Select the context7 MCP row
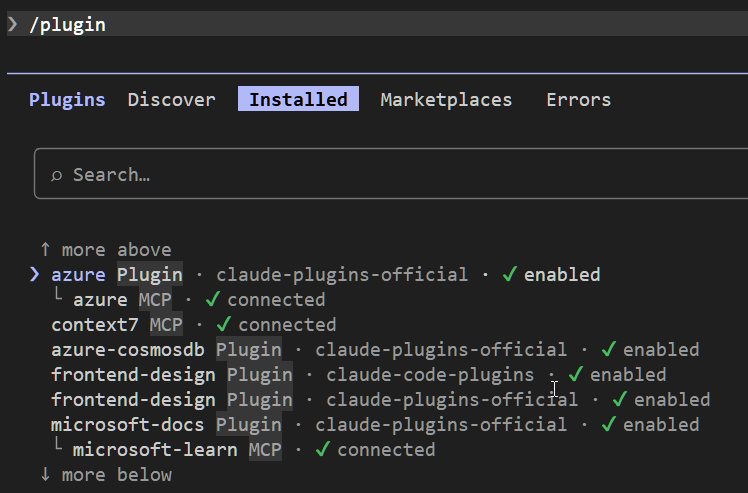The height and width of the screenshot is (493, 748). click(194, 325)
